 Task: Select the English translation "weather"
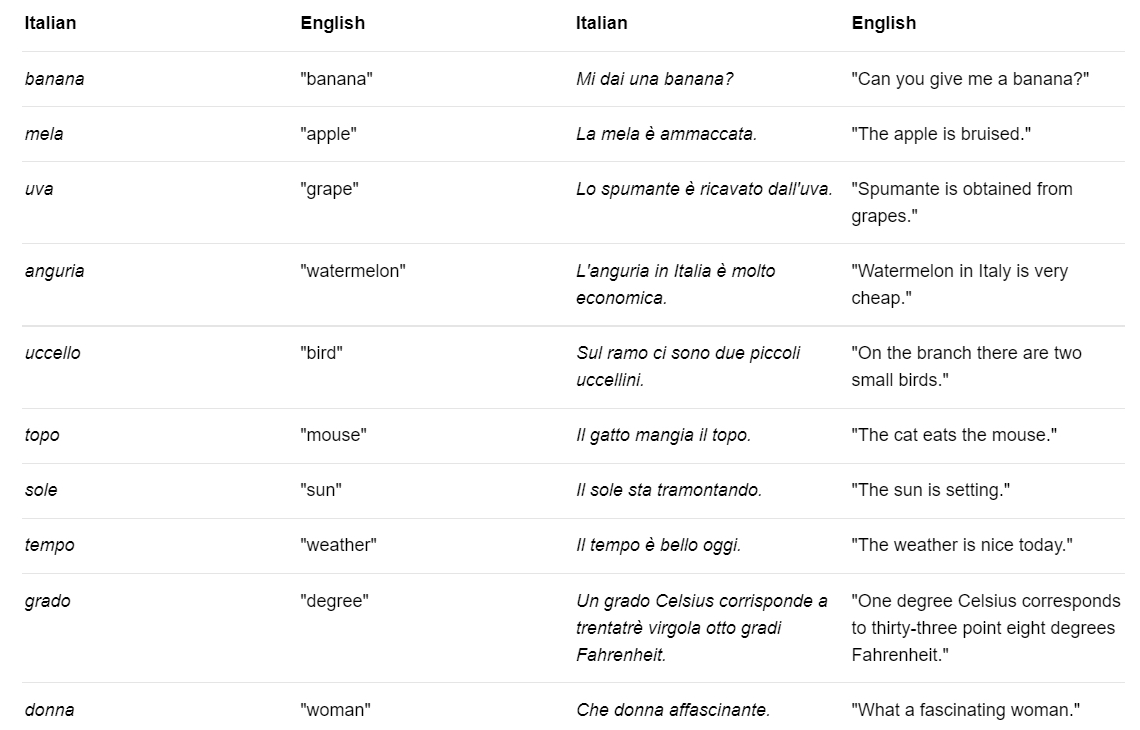pyautogui.click(x=338, y=545)
